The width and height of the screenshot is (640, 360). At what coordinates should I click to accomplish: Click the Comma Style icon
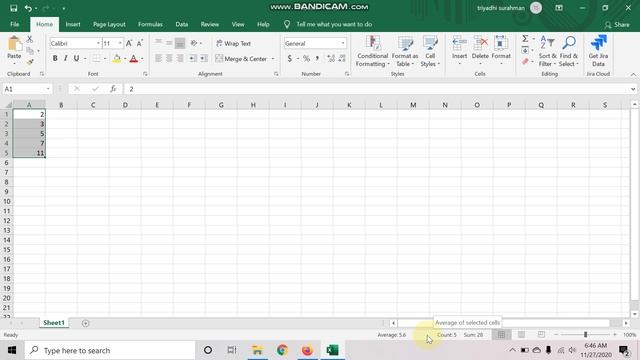tap(317, 59)
